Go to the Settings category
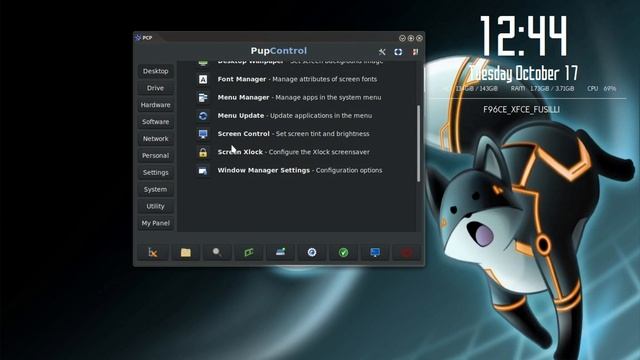Screen dimensions: 640x360 156,172
